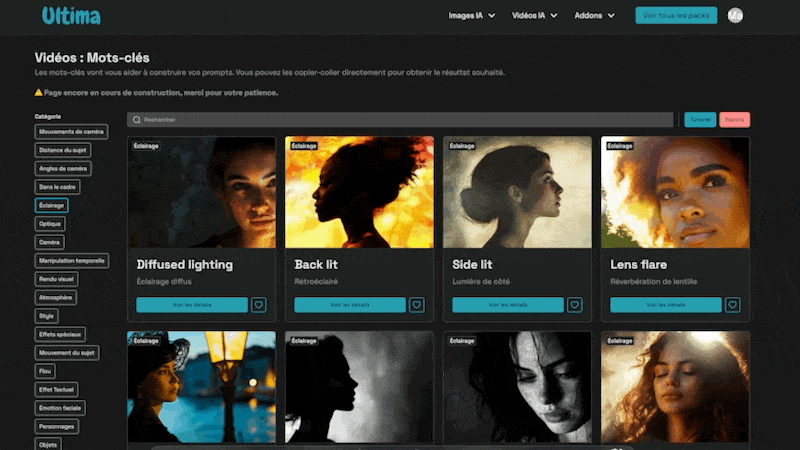Open the Lens flare thumbnail image
This screenshot has width=800, height=450.
point(675,192)
